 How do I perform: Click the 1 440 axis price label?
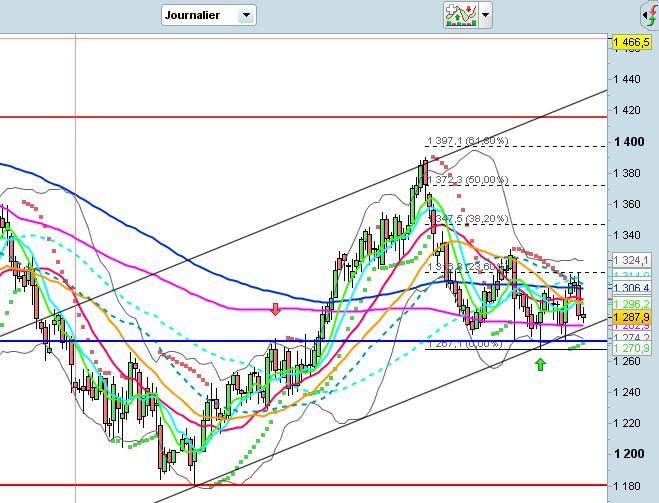[x=629, y=79]
